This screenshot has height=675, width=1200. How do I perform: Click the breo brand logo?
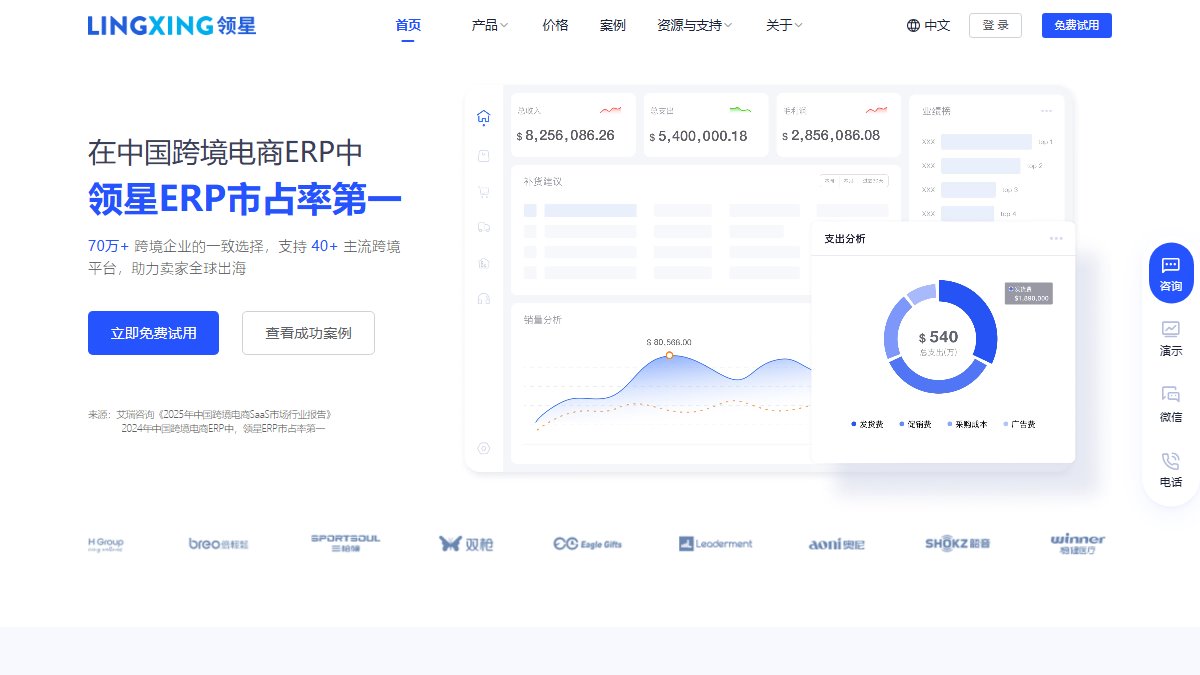coord(219,544)
